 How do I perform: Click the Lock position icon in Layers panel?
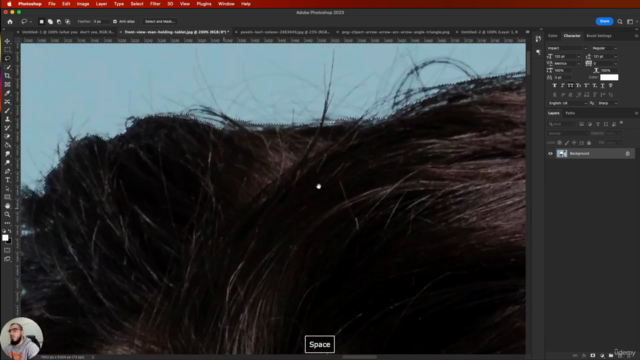pyautogui.click(x=574, y=143)
